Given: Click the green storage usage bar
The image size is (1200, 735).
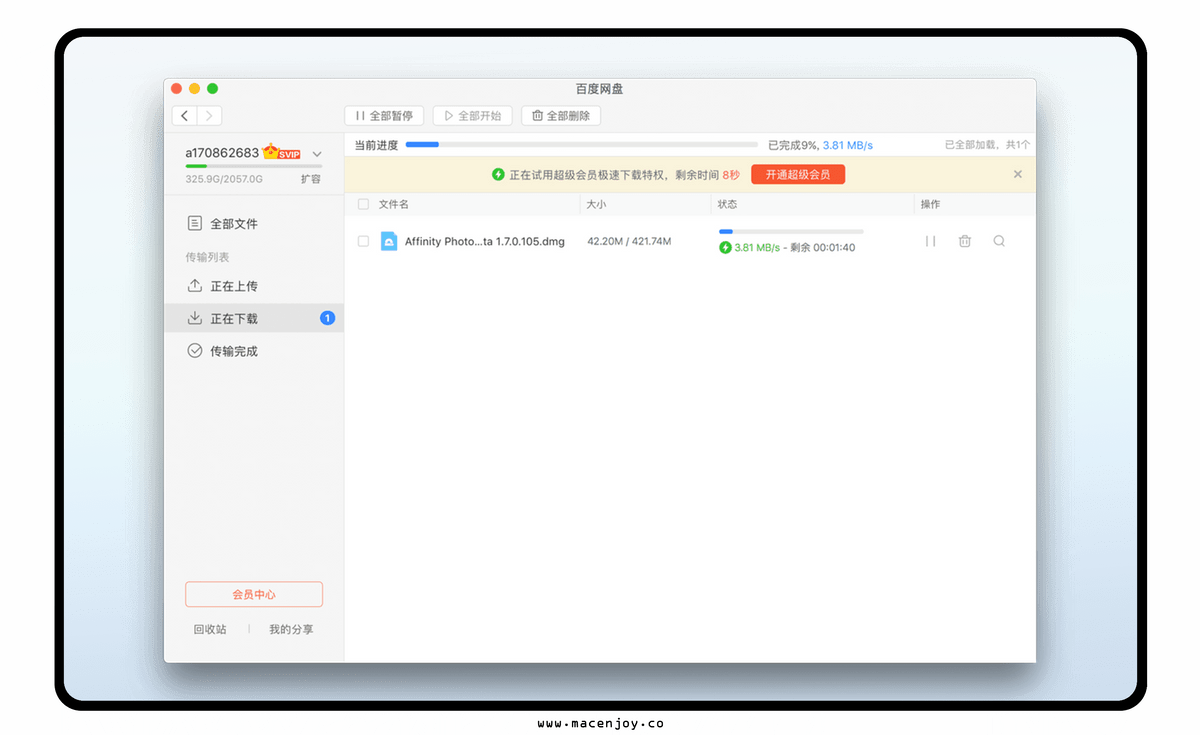Looking at the screenshot, I should (x=254, y=166).
